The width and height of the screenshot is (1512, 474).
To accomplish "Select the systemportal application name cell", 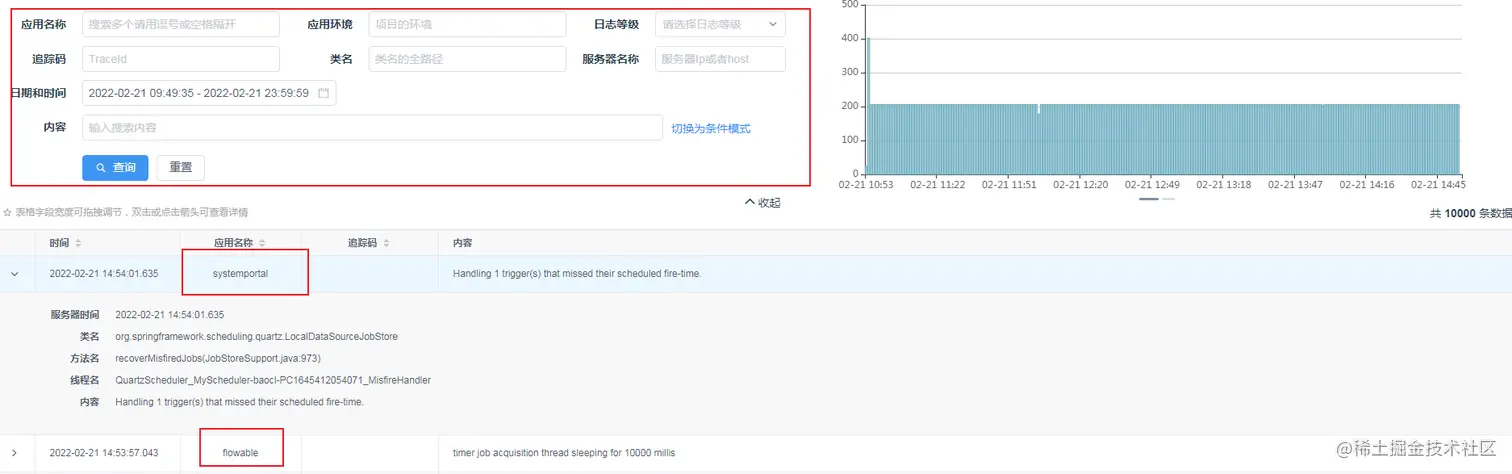I will point(240,273).
